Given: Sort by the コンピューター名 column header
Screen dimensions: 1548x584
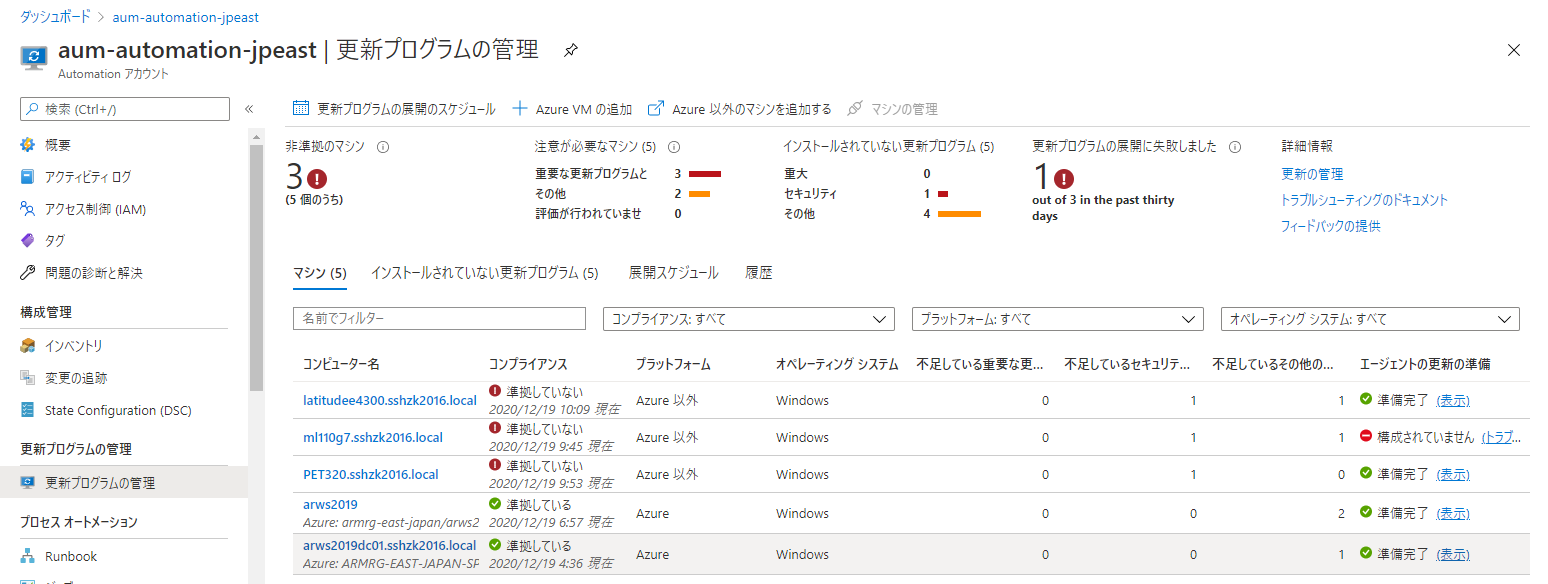Looking at the screenshot, I should click(341, 364).
